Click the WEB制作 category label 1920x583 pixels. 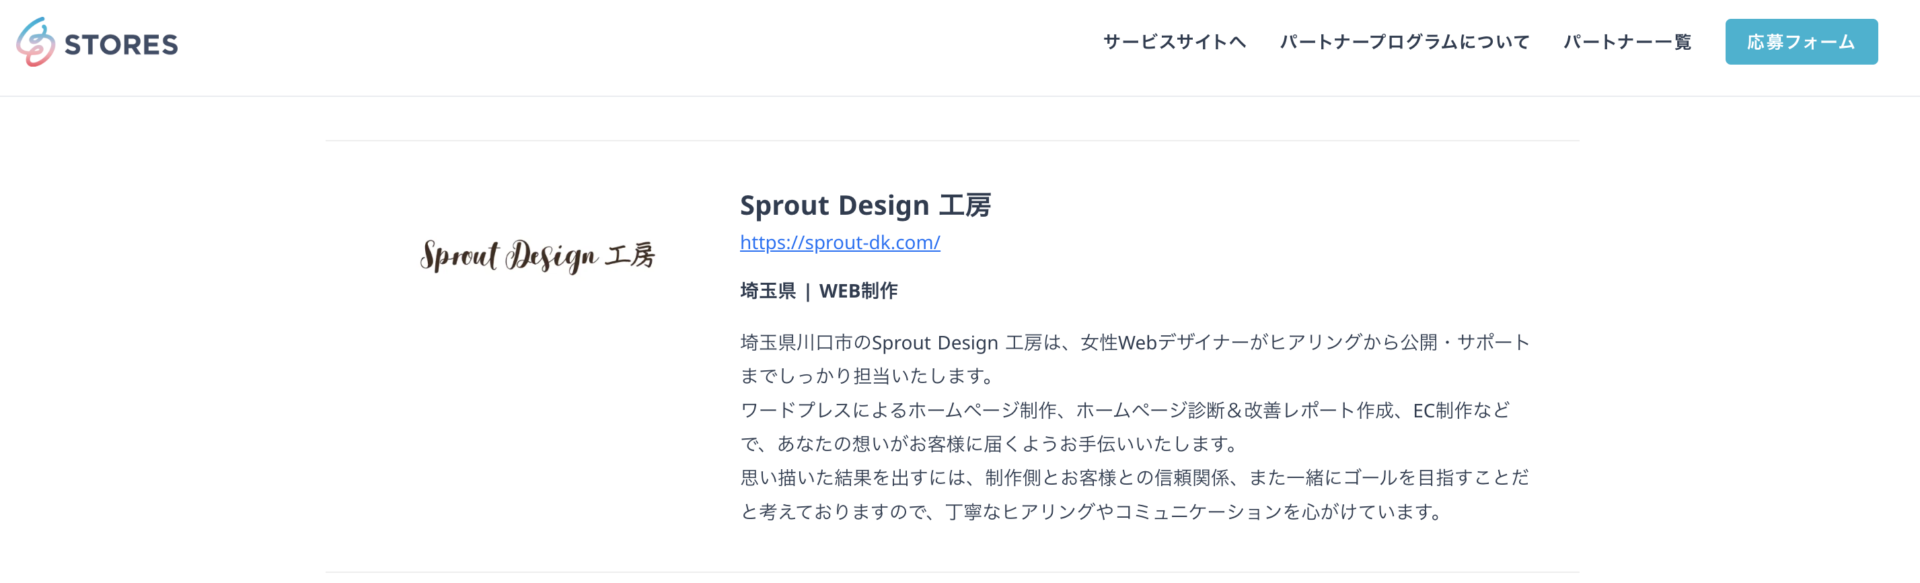click(858, 291)
